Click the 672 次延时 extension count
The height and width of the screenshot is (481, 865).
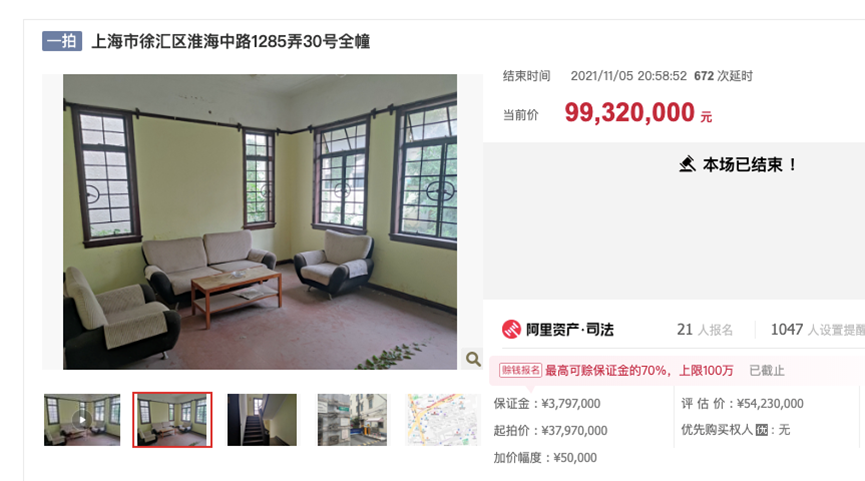click(723, 76)
